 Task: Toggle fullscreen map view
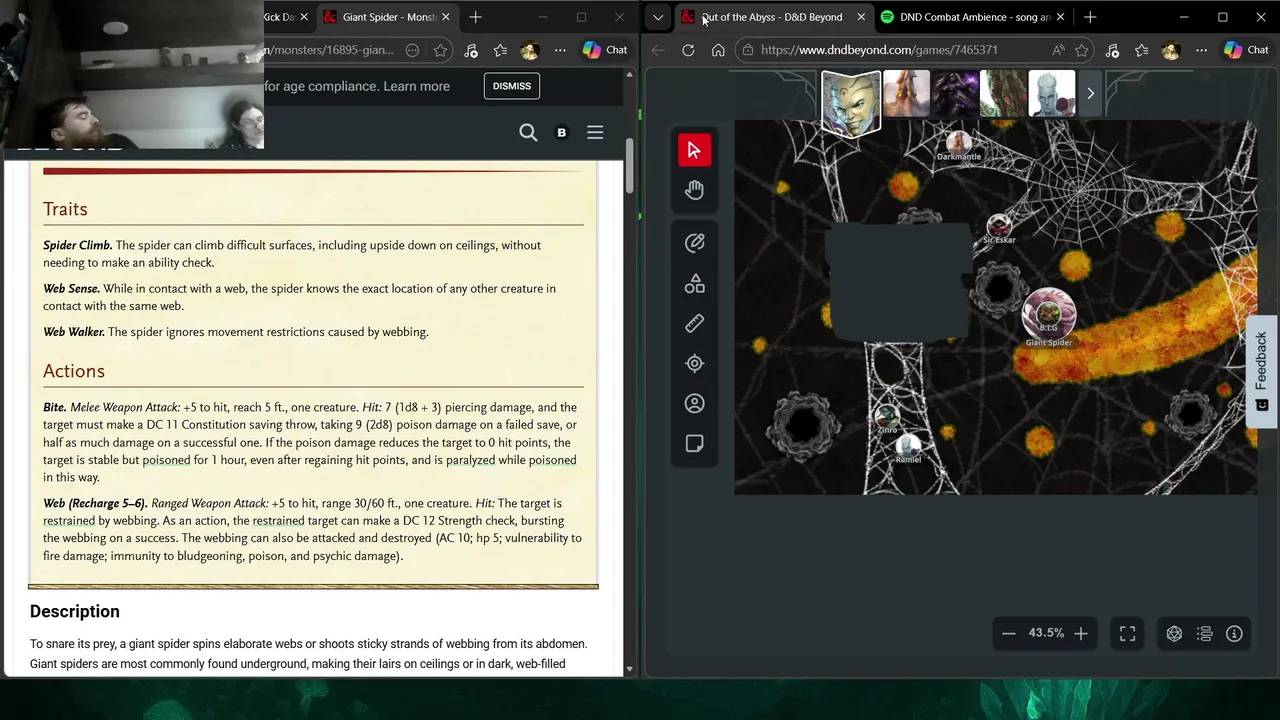[x=1127, y=633]
